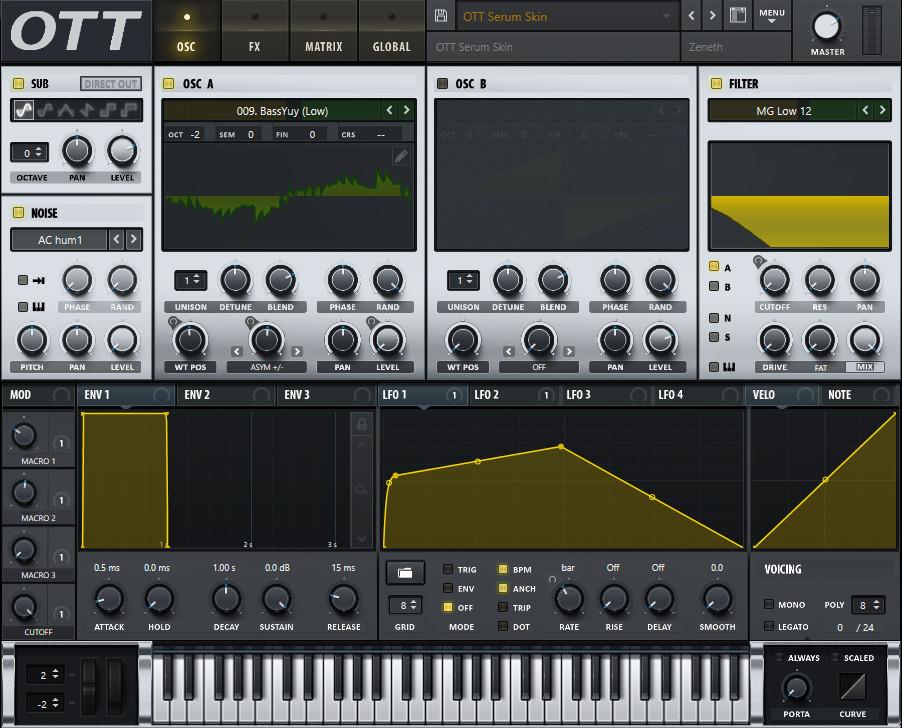Open the MG Low 12 filter type menu
902x728 pixels.
click(x=783, y=110)
